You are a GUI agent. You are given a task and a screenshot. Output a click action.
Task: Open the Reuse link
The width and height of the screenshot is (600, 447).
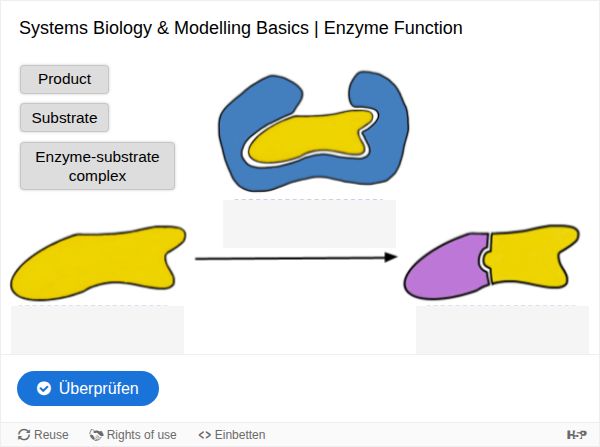pos(43,435)
